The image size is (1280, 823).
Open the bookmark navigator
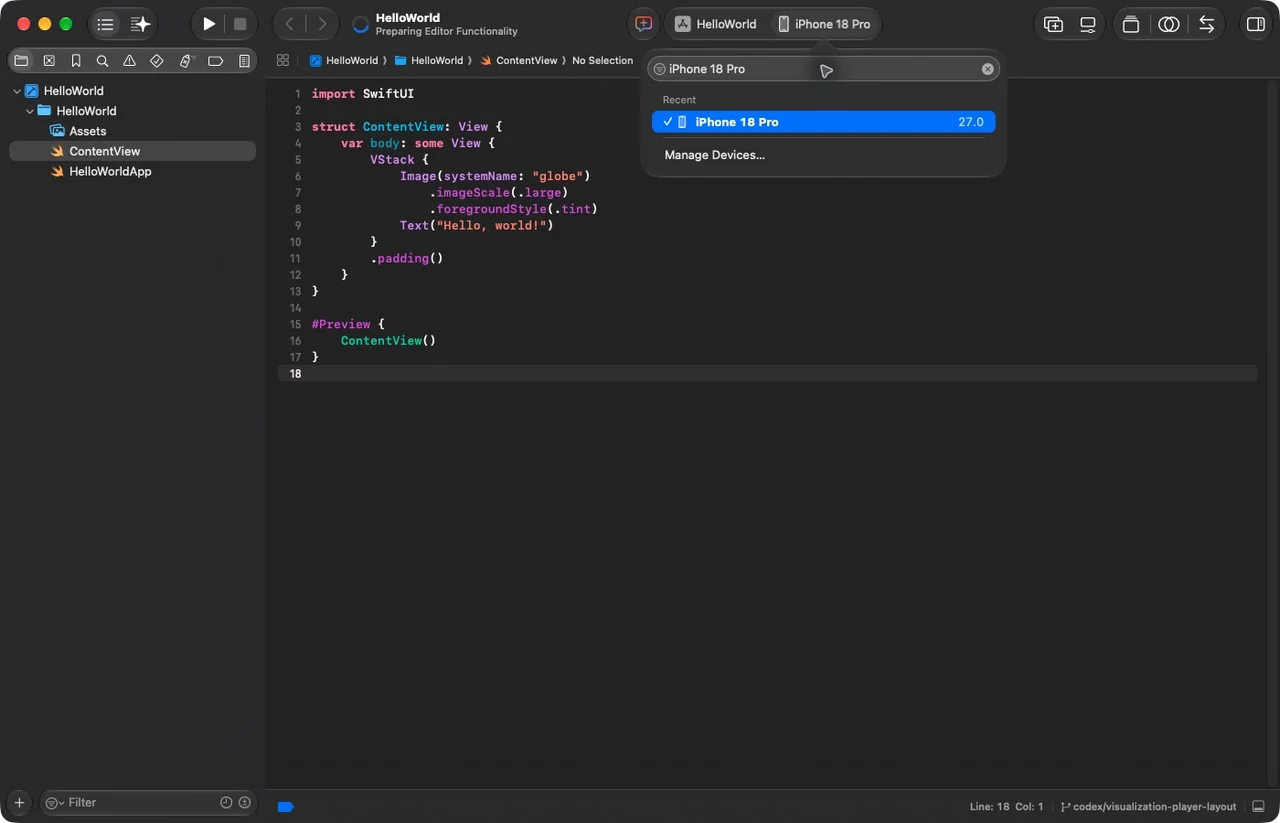pos(76,61)
